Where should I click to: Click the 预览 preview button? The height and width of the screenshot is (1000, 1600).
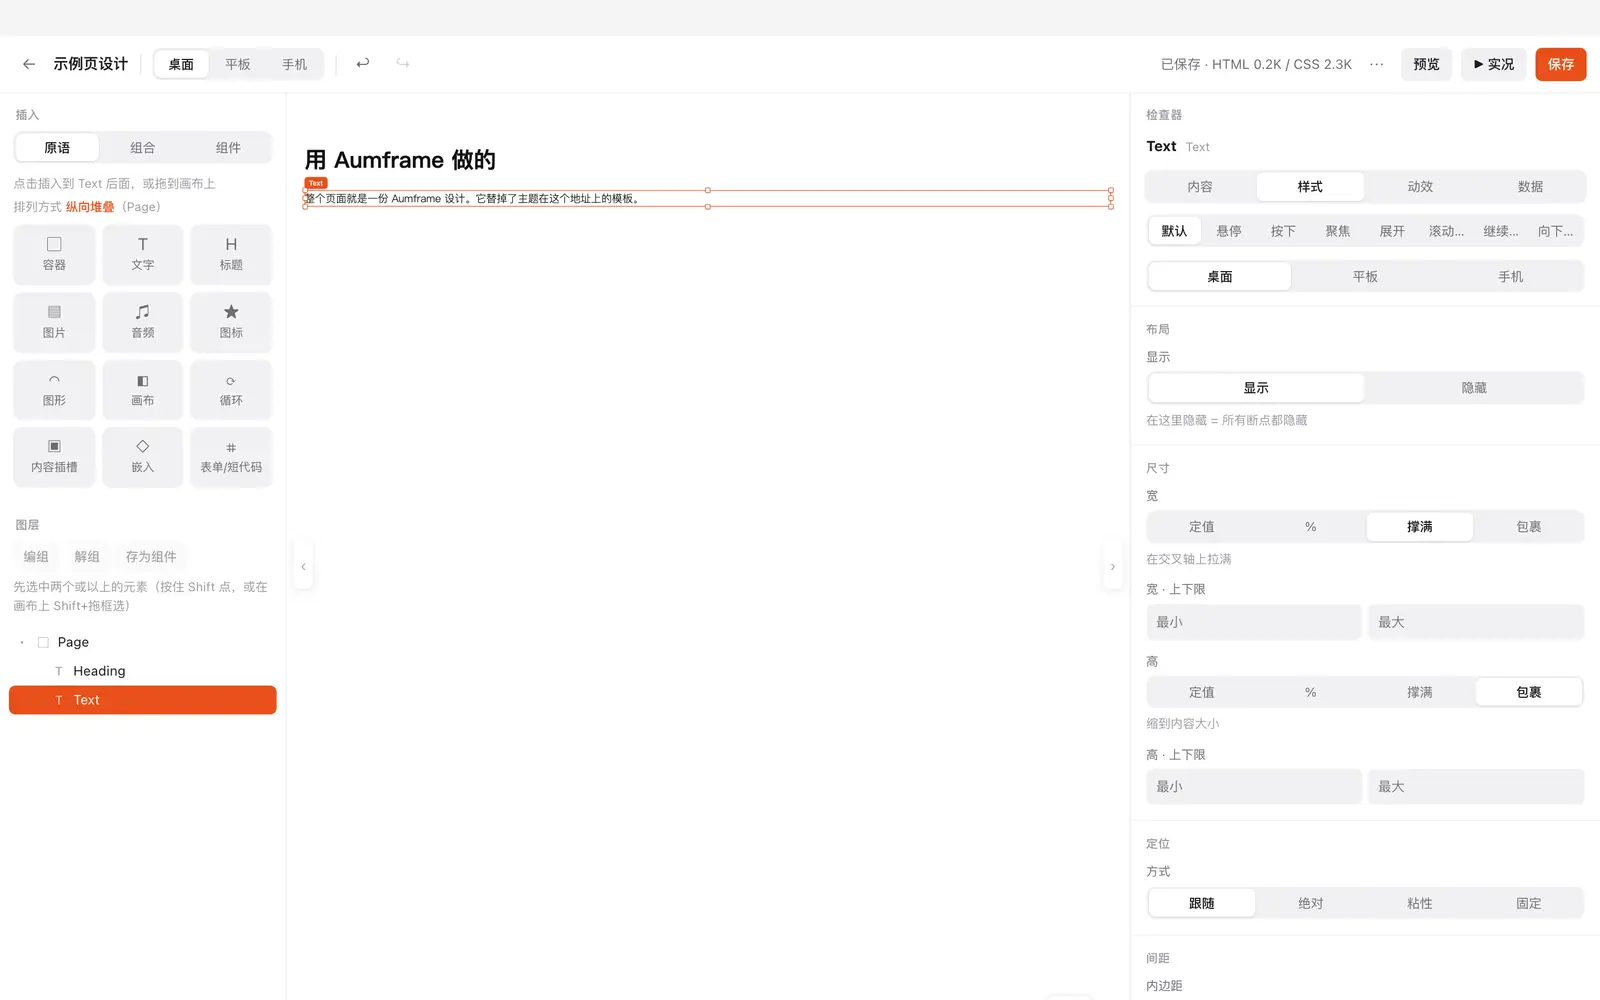pos(1426,64)
